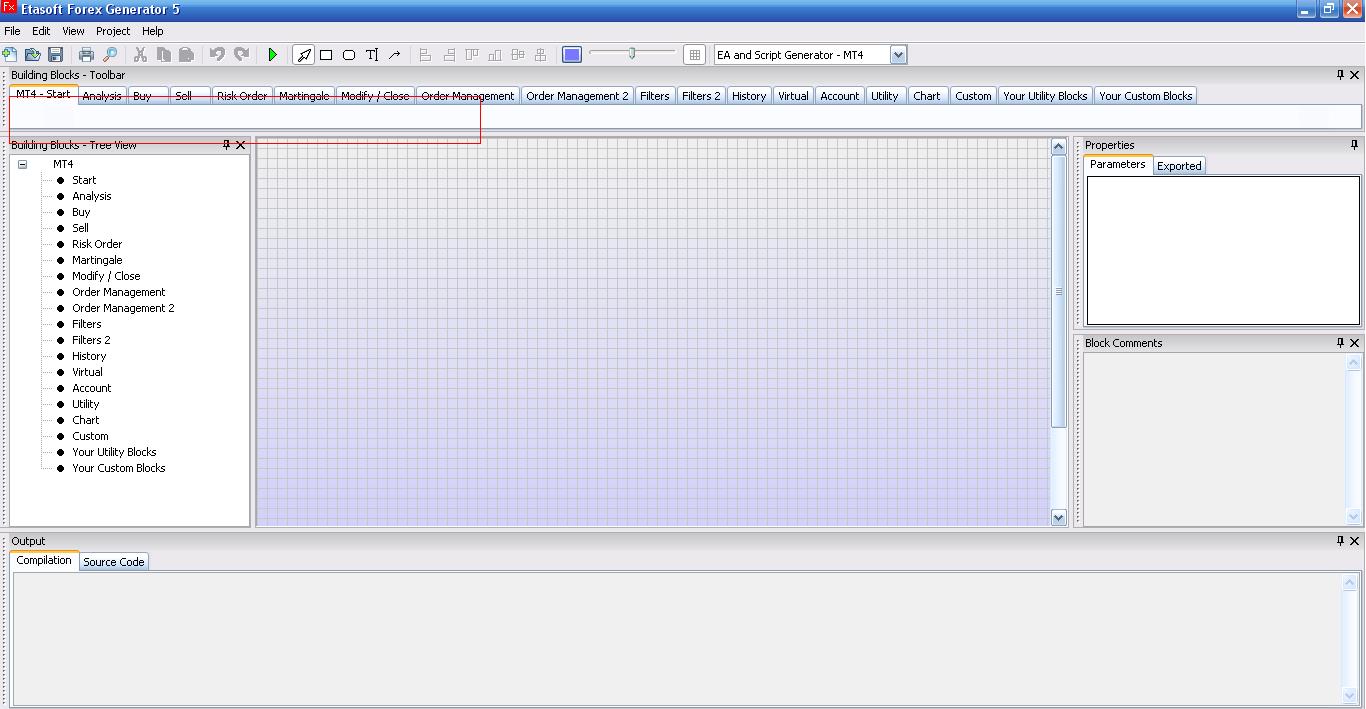Open the Help menu
1366x709 pixels.
tap(153, 31)
